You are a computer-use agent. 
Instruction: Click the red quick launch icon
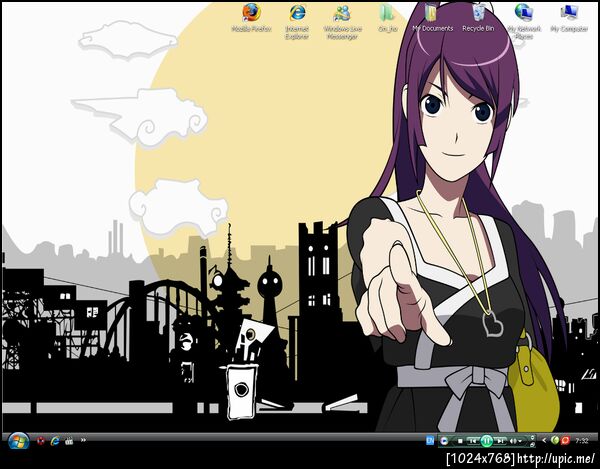[x=41, y=441]
